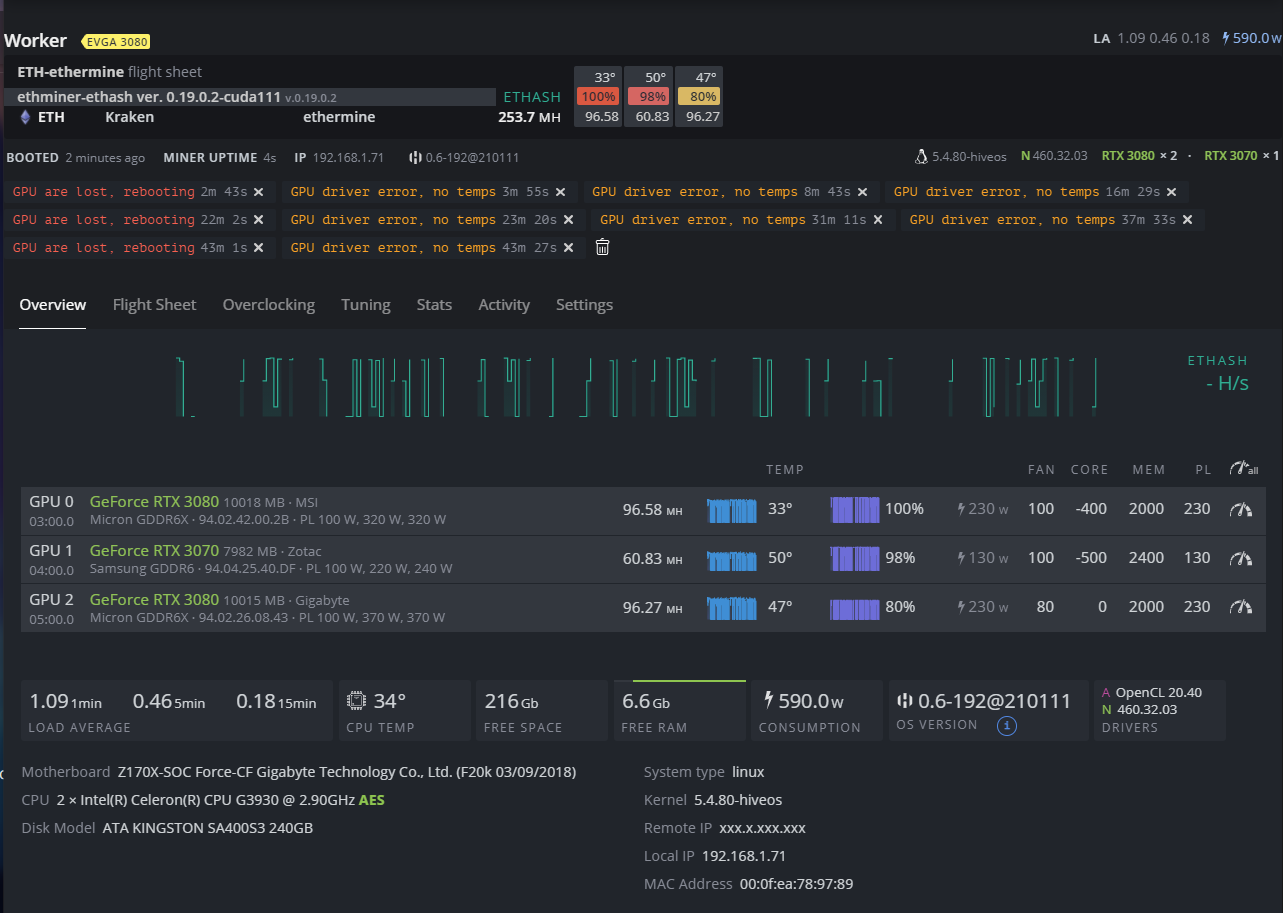The image size is (1283, 913).
Task: Click the Kraken wallet name
Action: click(x=130, y=117)
